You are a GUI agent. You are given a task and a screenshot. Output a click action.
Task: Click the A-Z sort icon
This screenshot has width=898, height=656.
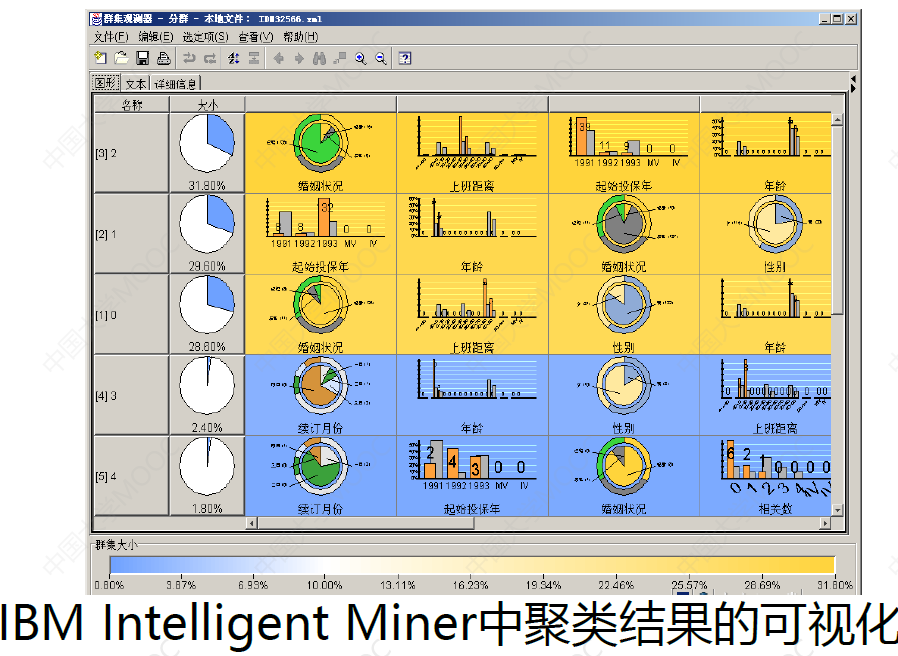(233, 58)
